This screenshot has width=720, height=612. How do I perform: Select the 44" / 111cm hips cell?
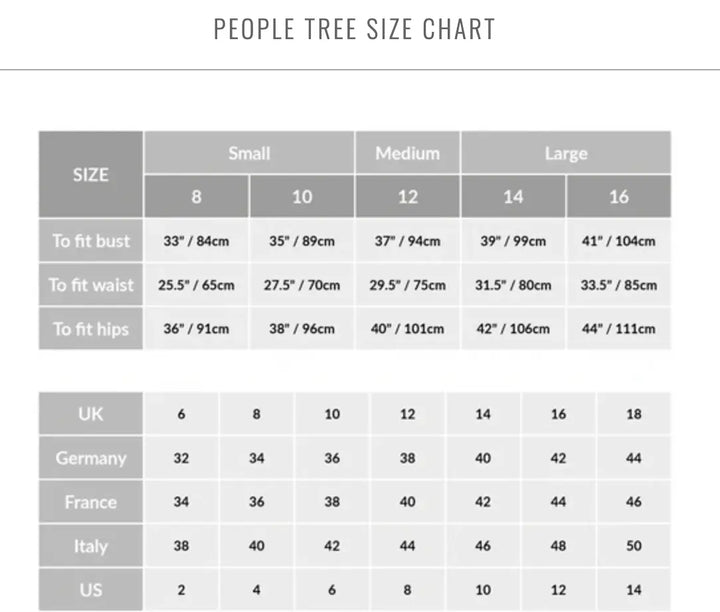[619, 329]
